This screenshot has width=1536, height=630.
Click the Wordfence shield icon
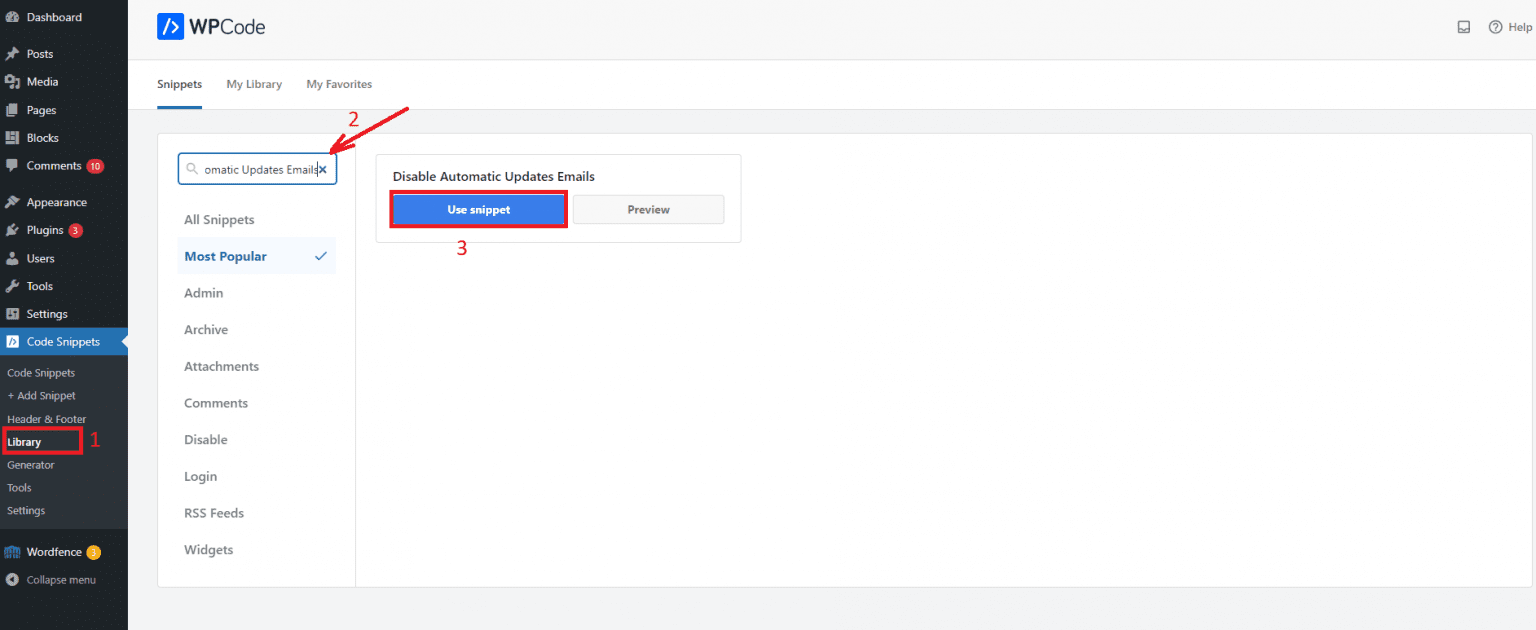pyautogui.click(x=12, y=552)
